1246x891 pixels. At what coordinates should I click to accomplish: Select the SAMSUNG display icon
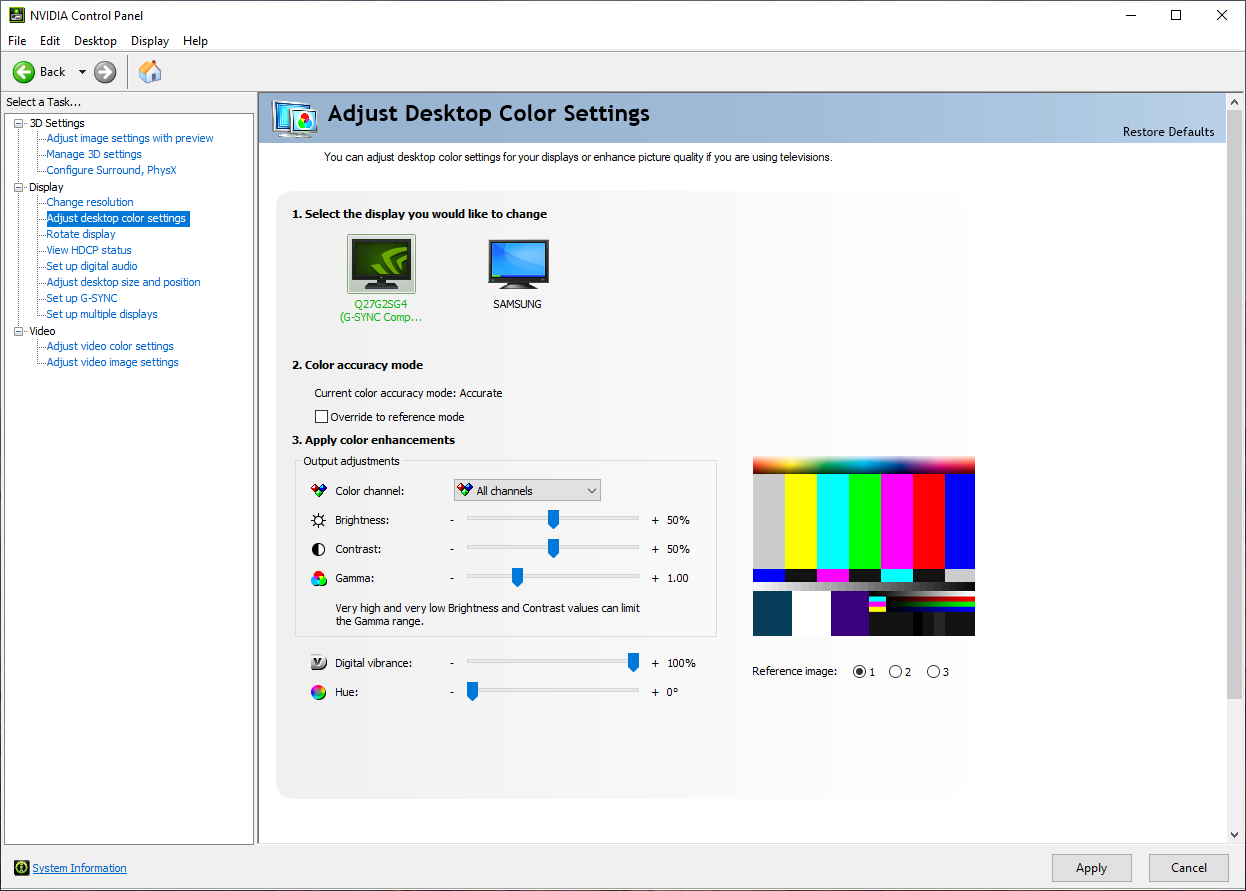(x=518, y=264)
